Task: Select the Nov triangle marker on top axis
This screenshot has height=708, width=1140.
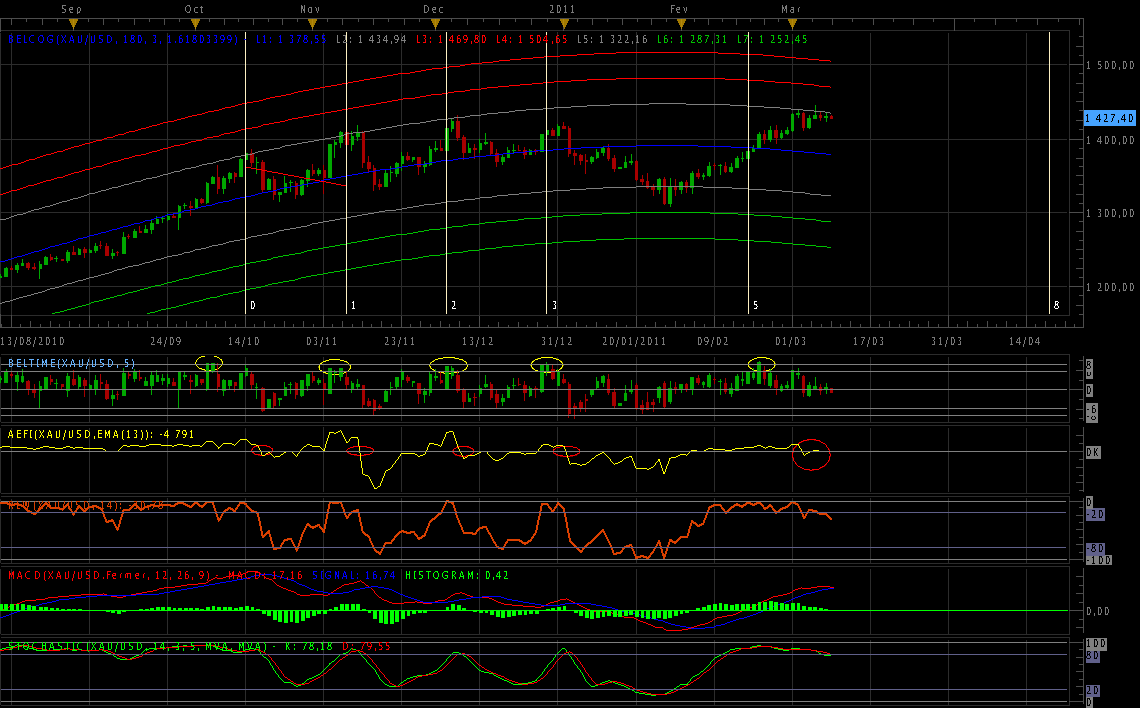Action: click(312, 23)
